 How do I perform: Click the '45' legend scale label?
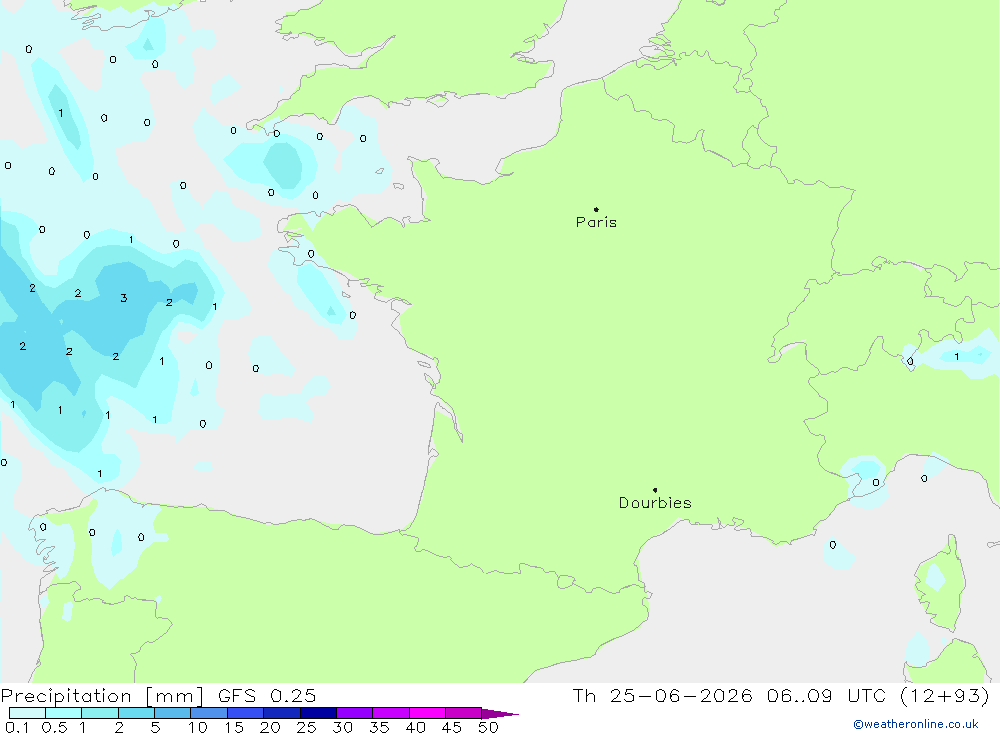point(452,727)
